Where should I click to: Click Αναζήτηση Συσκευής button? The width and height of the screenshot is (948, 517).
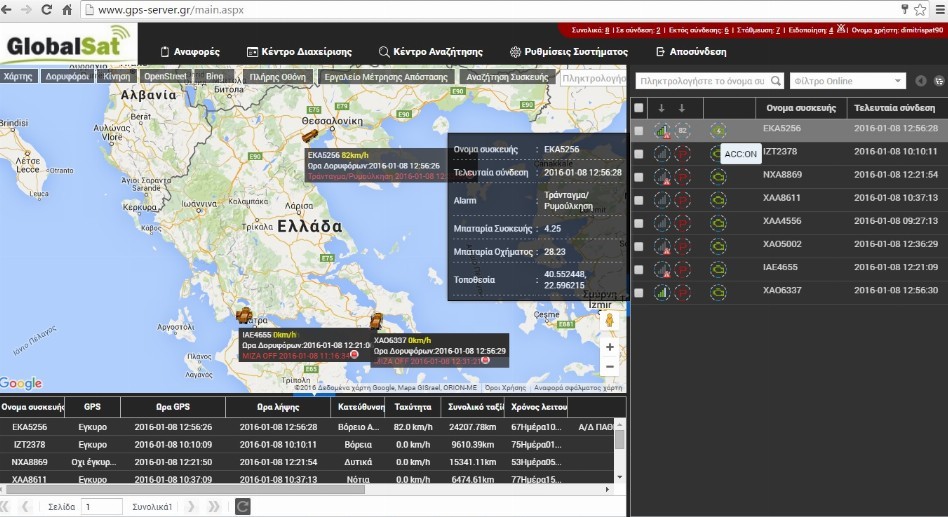click(x=507, y=77)
